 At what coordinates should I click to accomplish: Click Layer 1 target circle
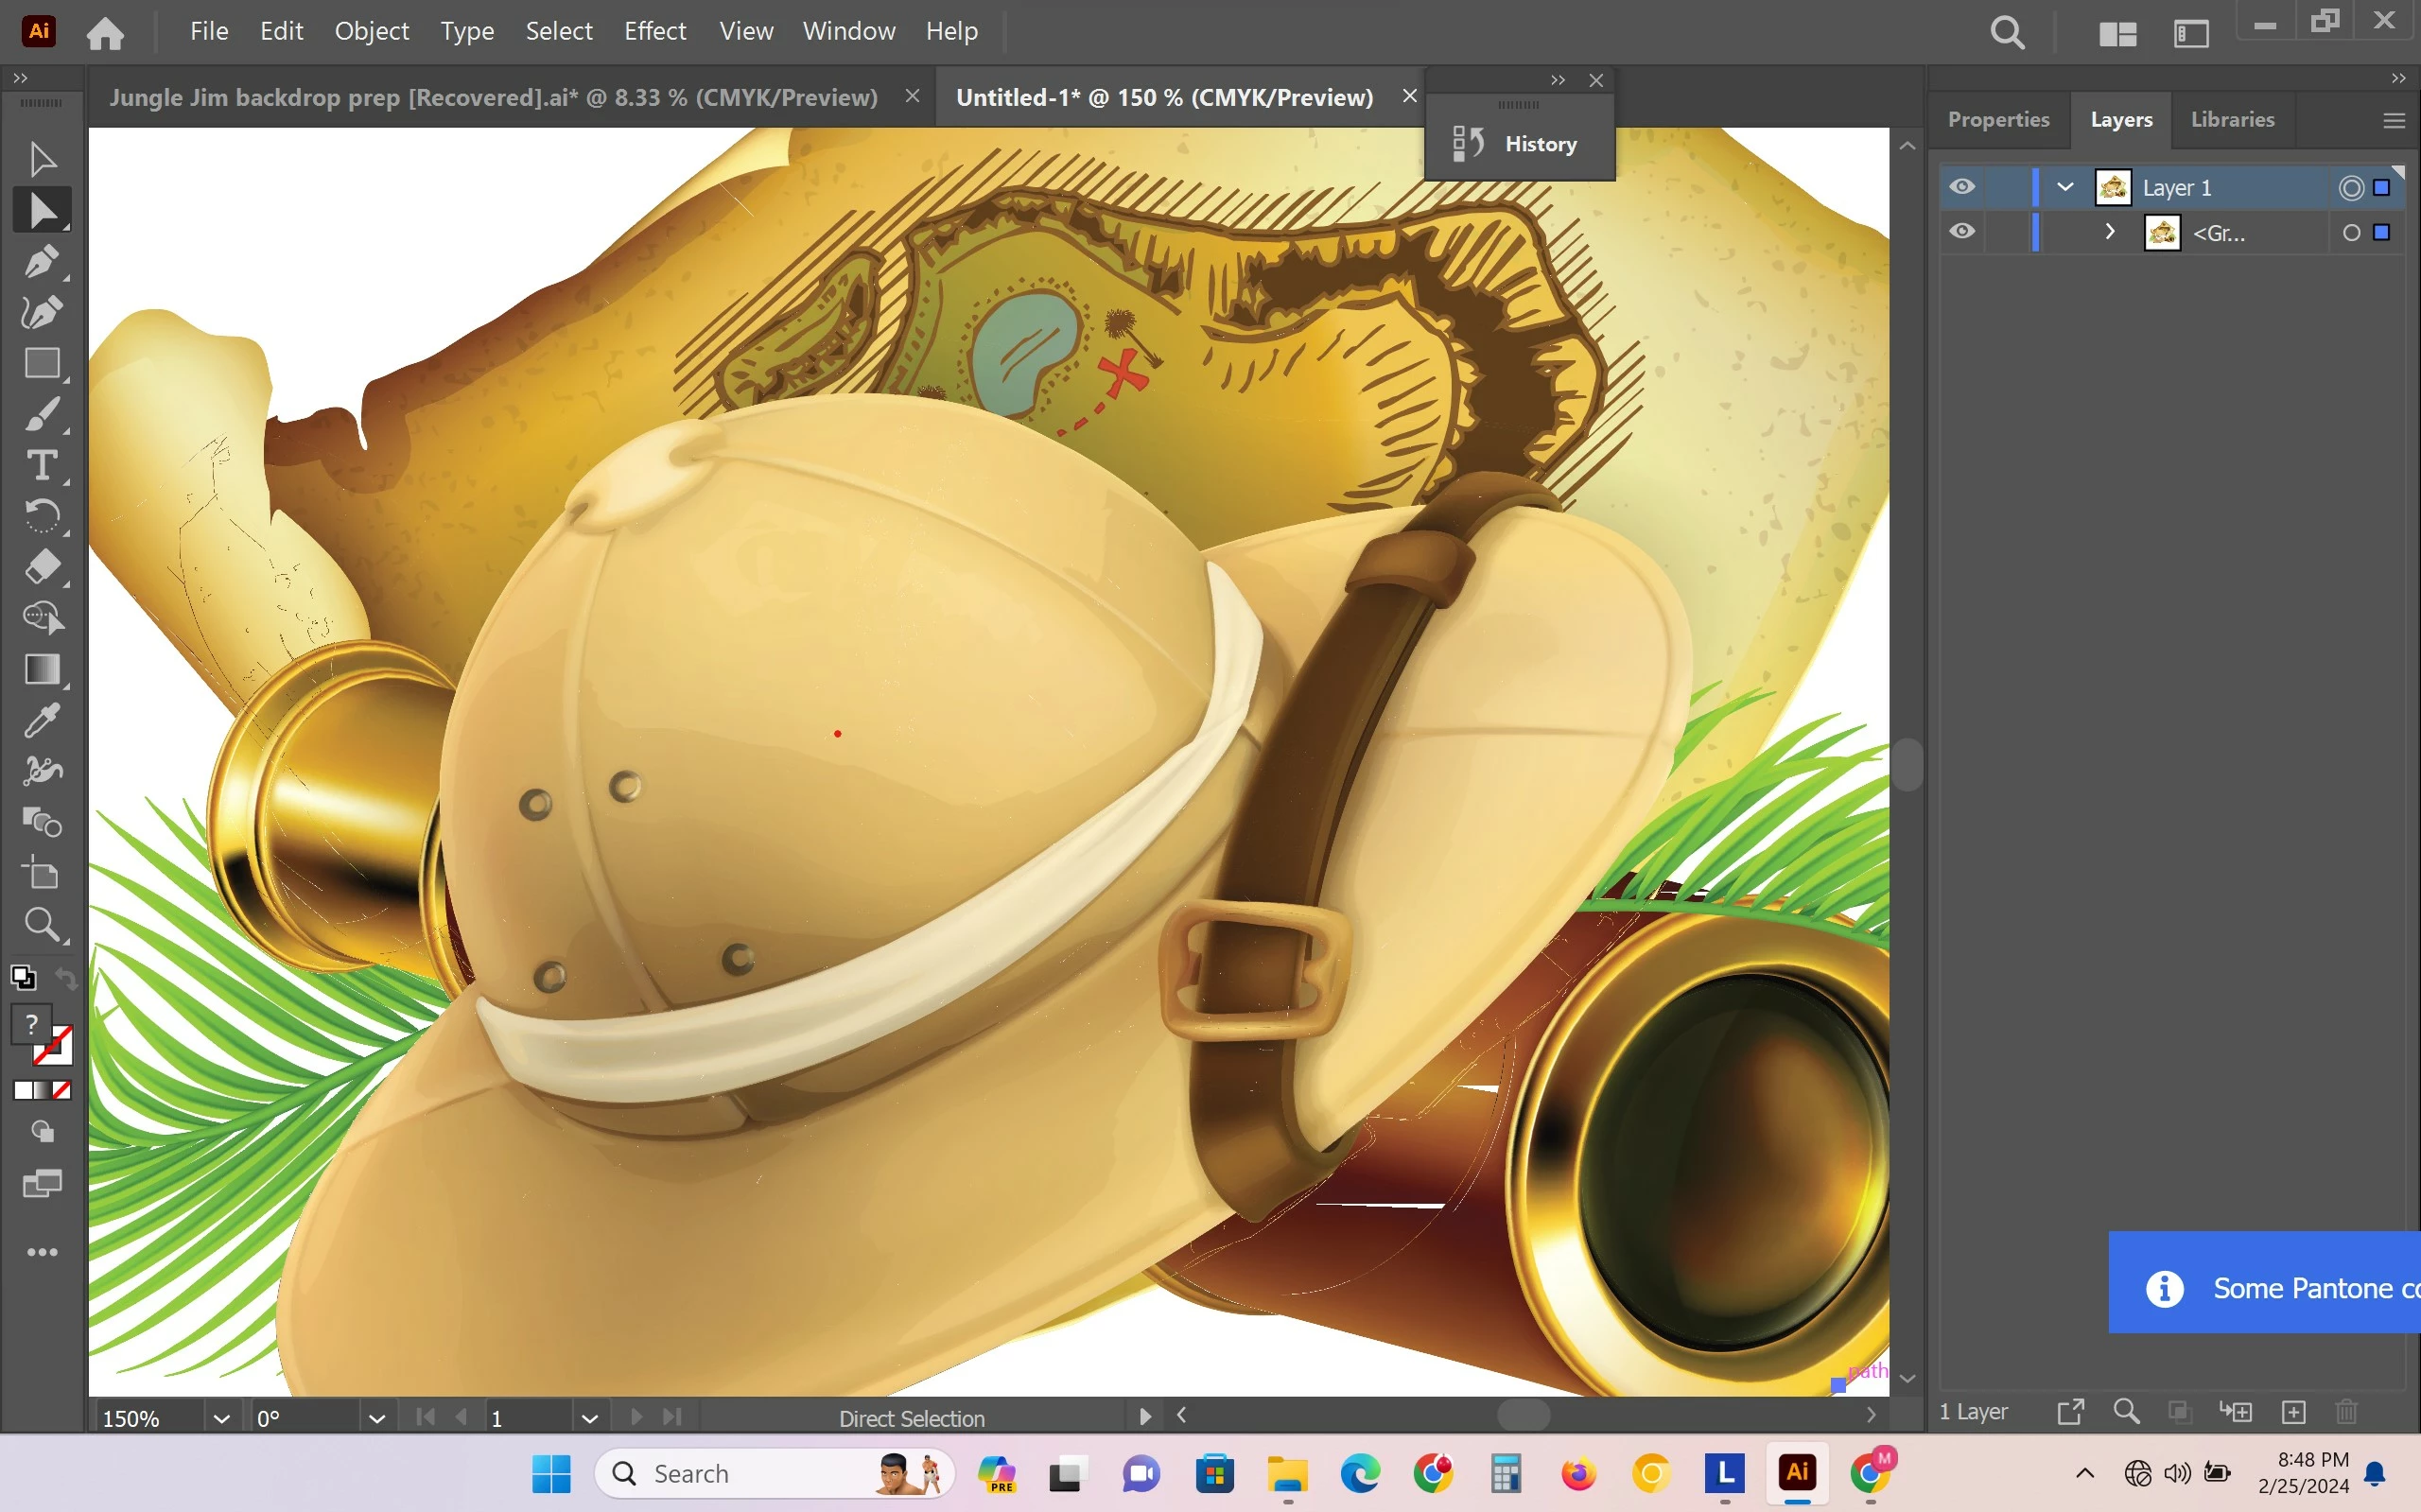(2351, 187)
